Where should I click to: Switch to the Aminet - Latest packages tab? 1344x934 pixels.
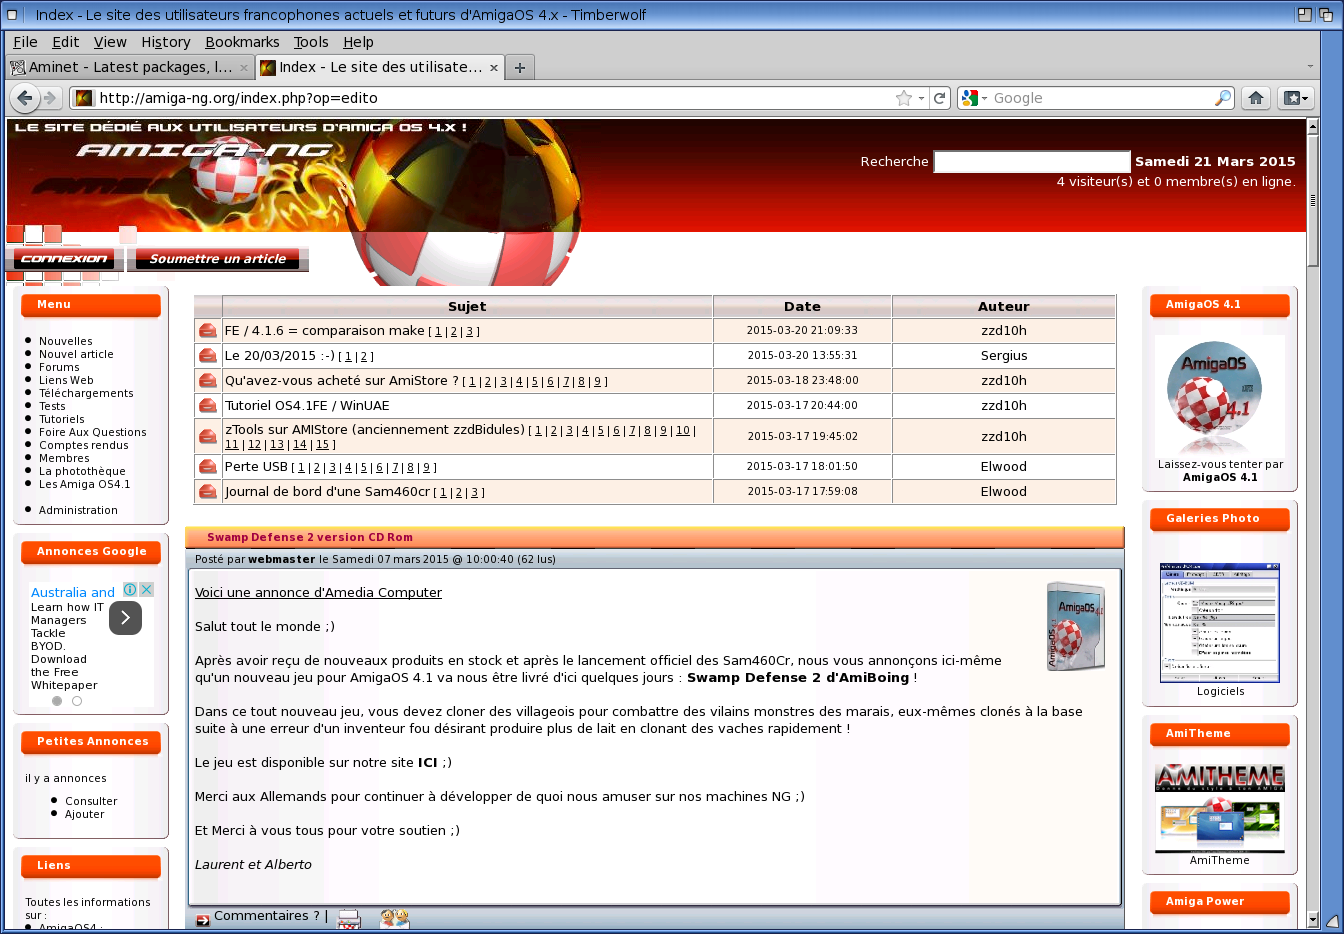pyautogui.click(x=130, y=68)
